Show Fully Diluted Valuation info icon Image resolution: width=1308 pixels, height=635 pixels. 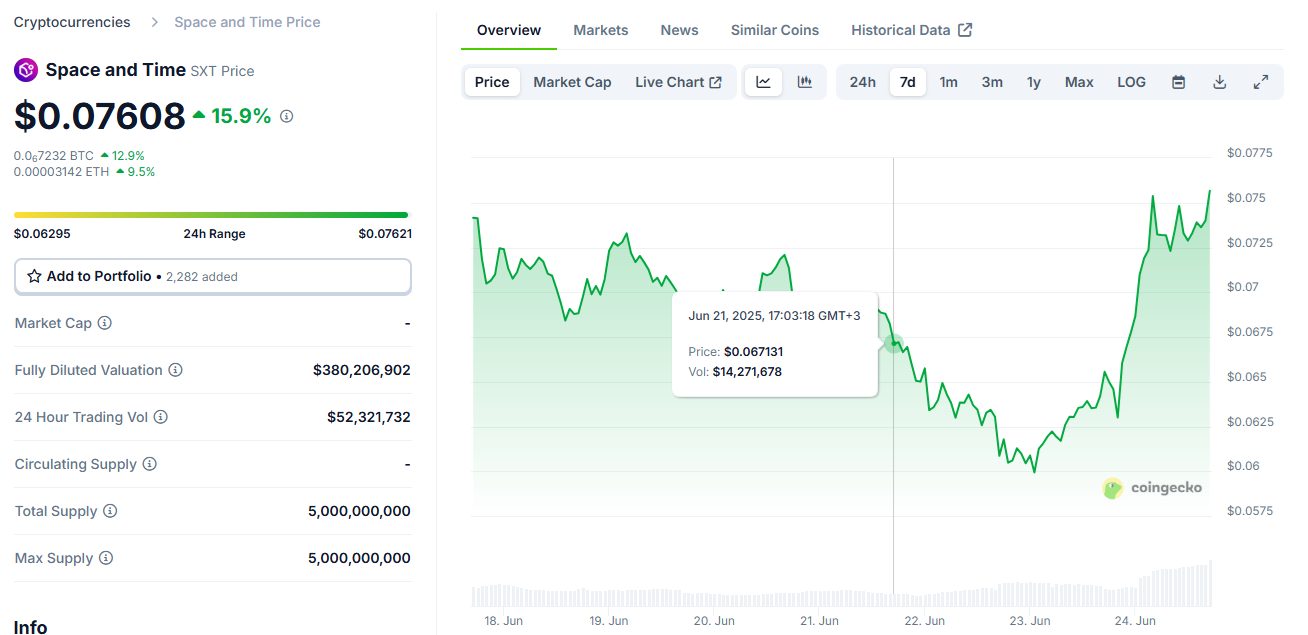coord(175,370)
